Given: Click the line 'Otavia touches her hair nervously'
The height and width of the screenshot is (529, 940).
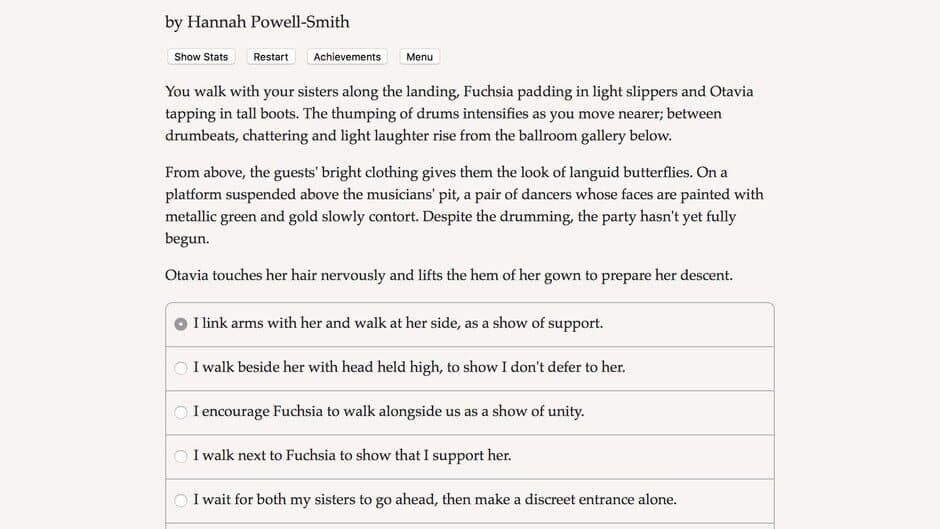Looking at the screenshot, I should tap(448, 274).
